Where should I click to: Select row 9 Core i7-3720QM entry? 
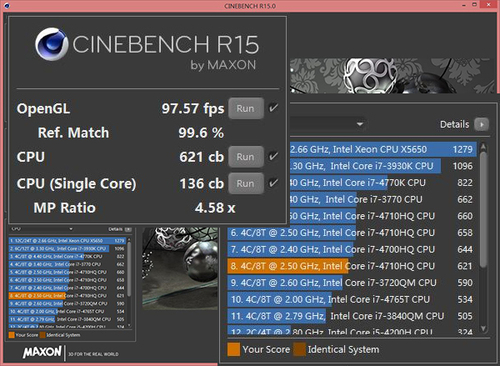352,283
